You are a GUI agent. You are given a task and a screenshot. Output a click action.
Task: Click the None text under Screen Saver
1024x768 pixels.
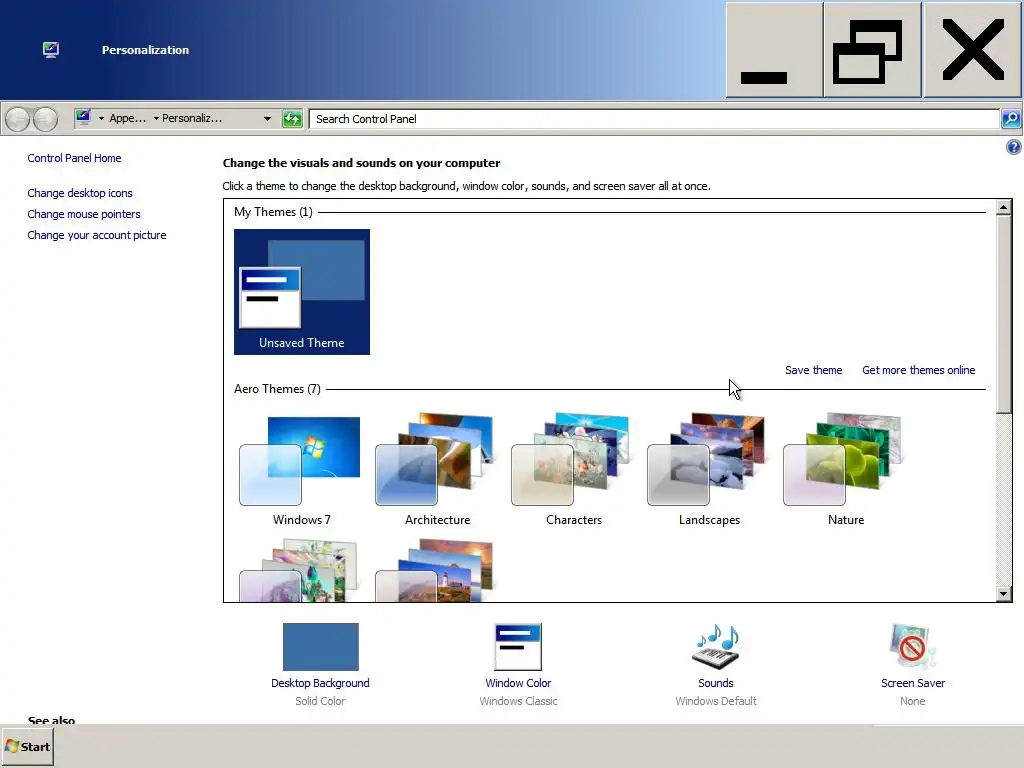912,701
